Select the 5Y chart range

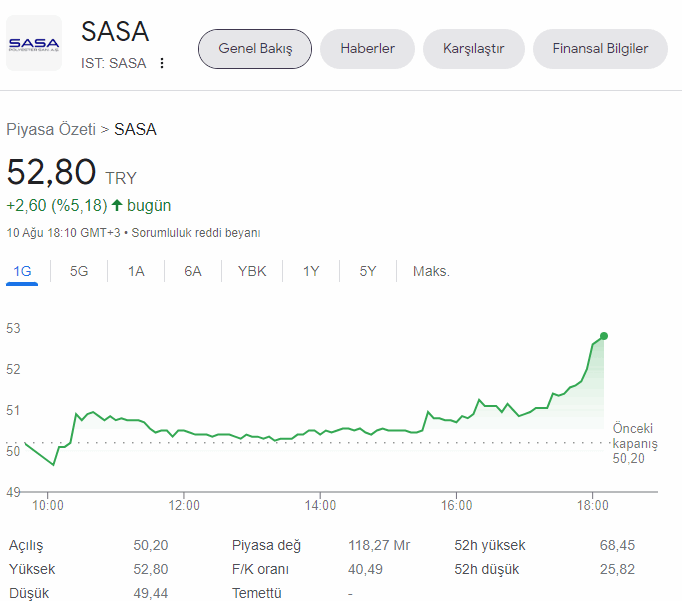368,271
